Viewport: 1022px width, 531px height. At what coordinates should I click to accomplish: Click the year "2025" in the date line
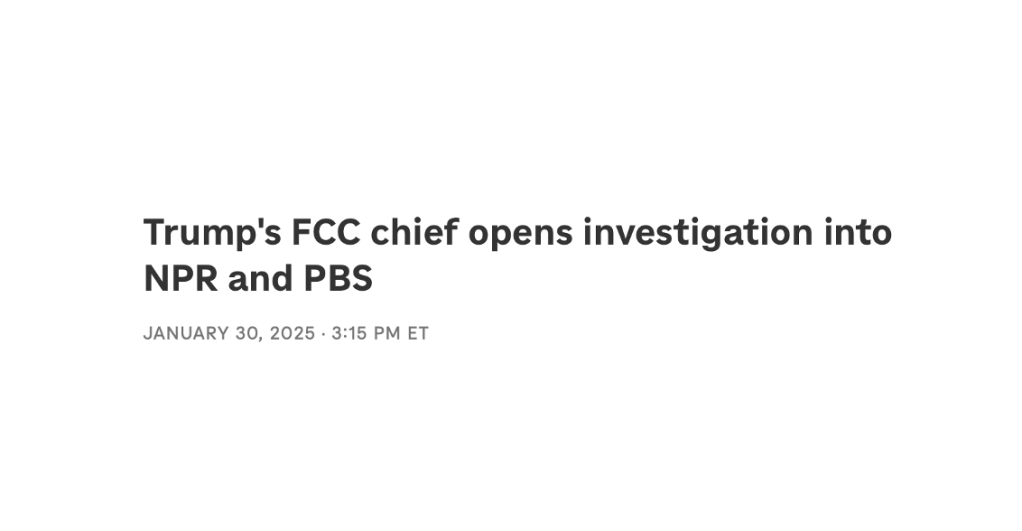tap(290, 334)
